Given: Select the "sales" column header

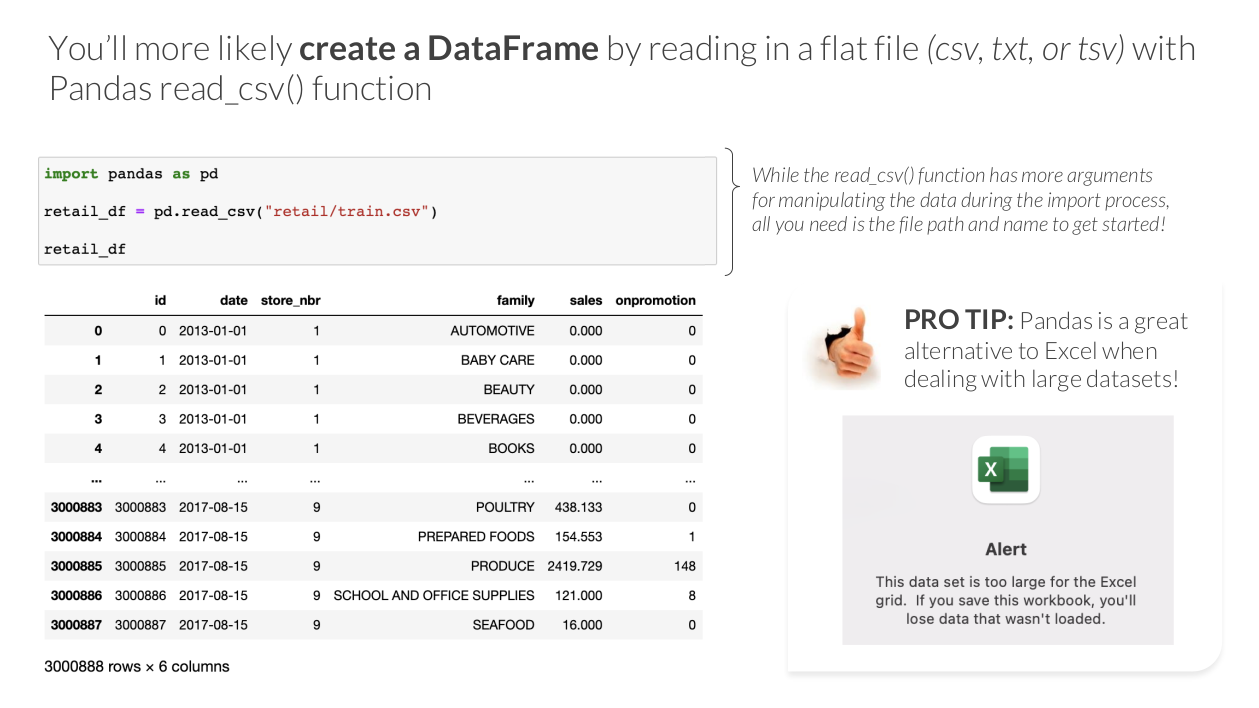Looking at the screenshot, I should tap(586, 300).
